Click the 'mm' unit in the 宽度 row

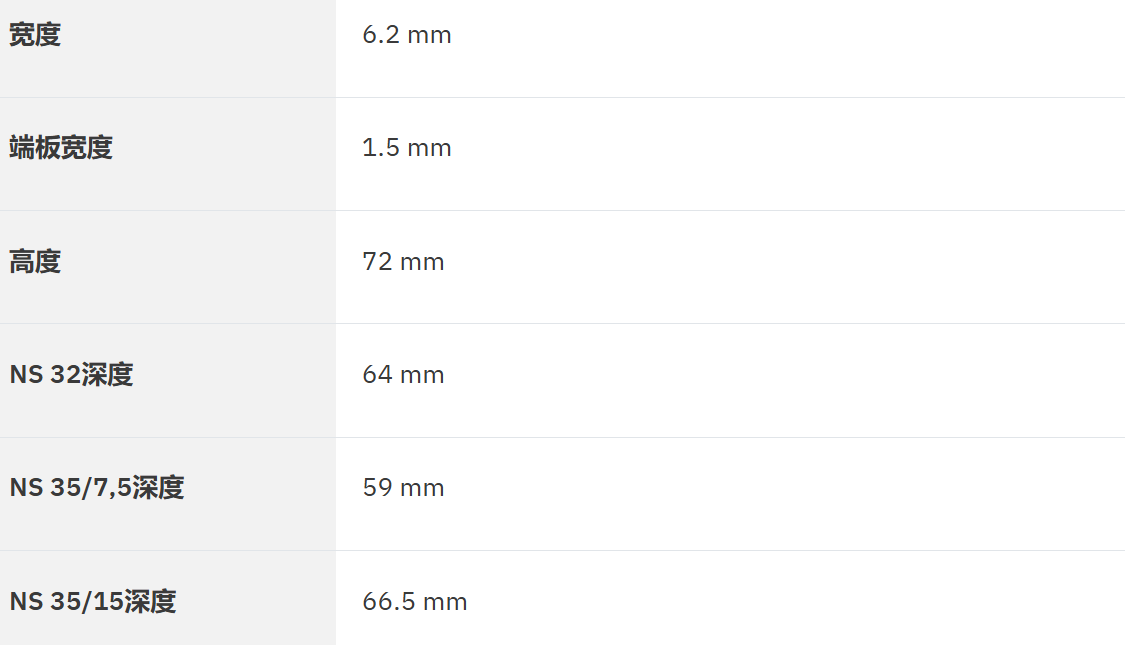coord(429,36)
